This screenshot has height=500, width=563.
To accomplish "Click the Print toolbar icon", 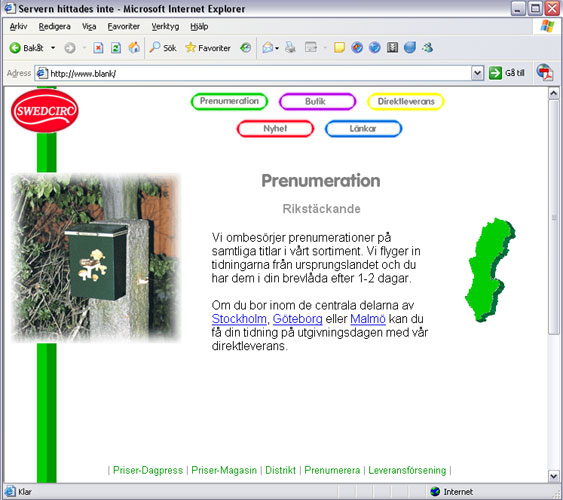I will 290,47.
